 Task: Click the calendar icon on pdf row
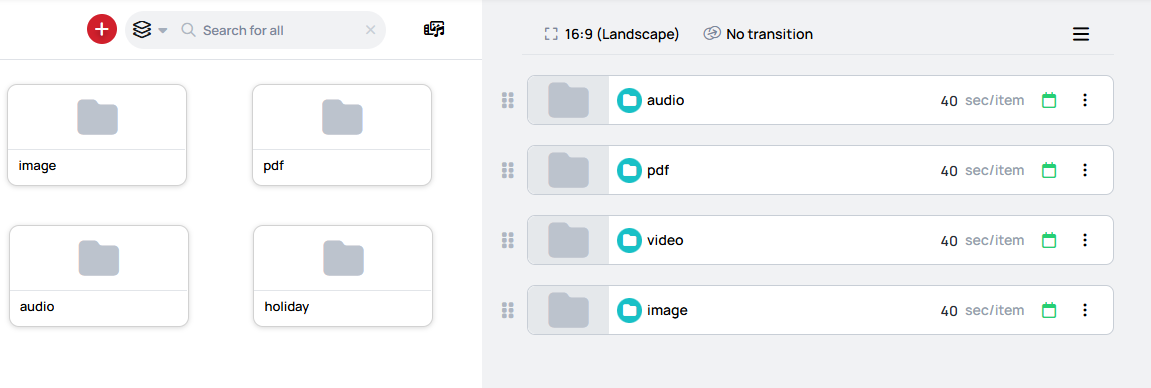point(1049,170)
